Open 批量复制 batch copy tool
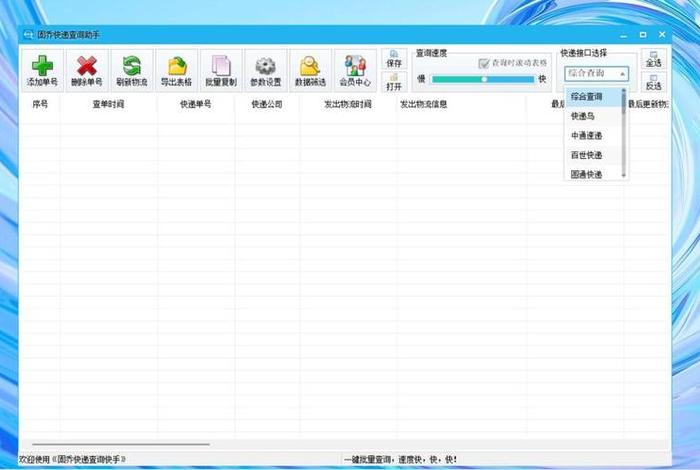700x470 pixels. (x=221, y=71)
